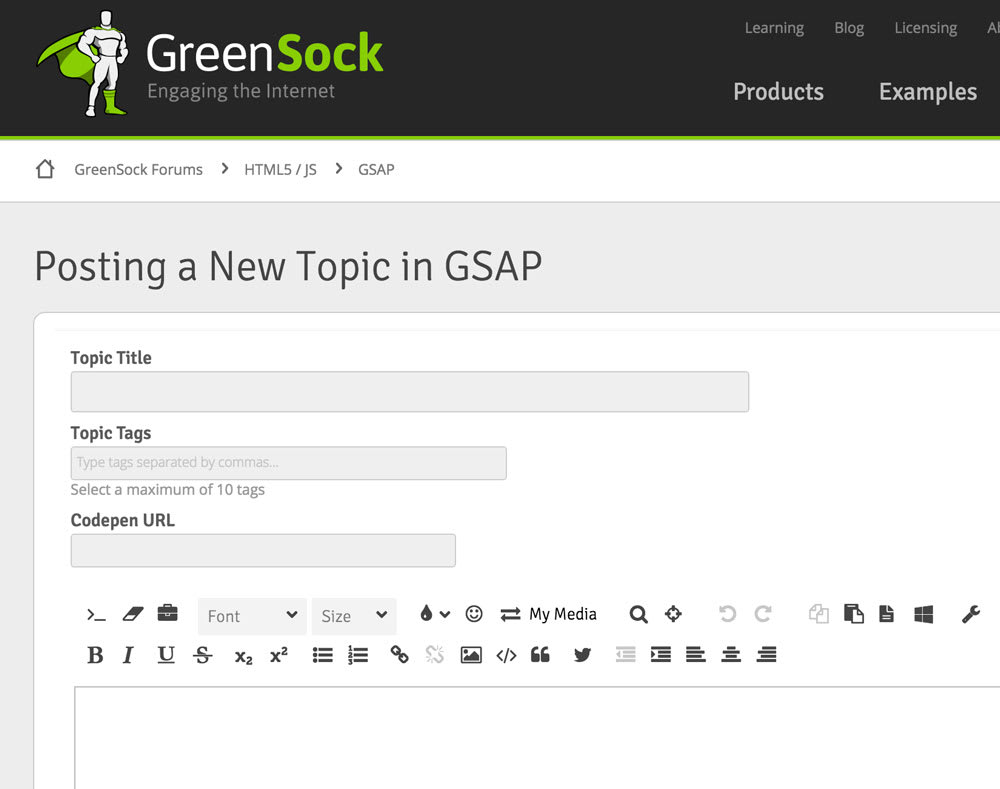Viewport: 1000px width, 789px height.
Task: Toggle Bold formatting
Action: [x=96, y=655]
